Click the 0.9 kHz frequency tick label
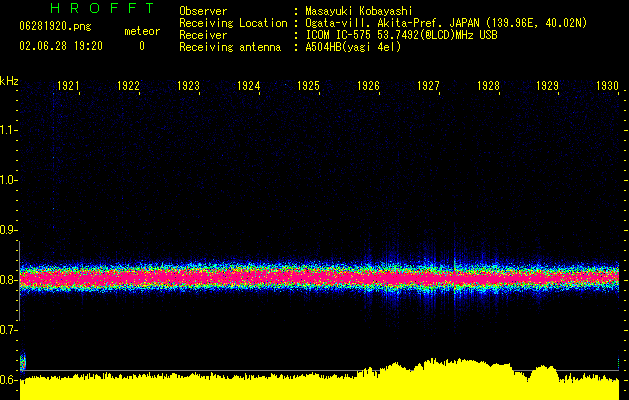The image size is (629, 400). point(7,229)
